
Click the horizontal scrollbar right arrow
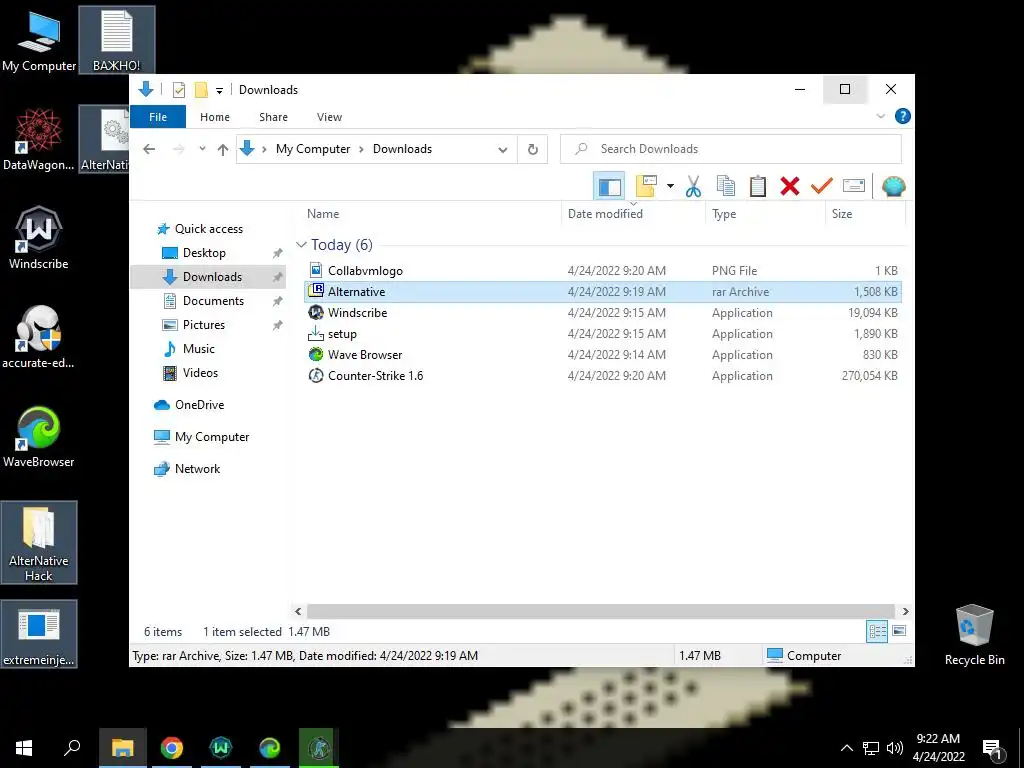tap(905, 611)
